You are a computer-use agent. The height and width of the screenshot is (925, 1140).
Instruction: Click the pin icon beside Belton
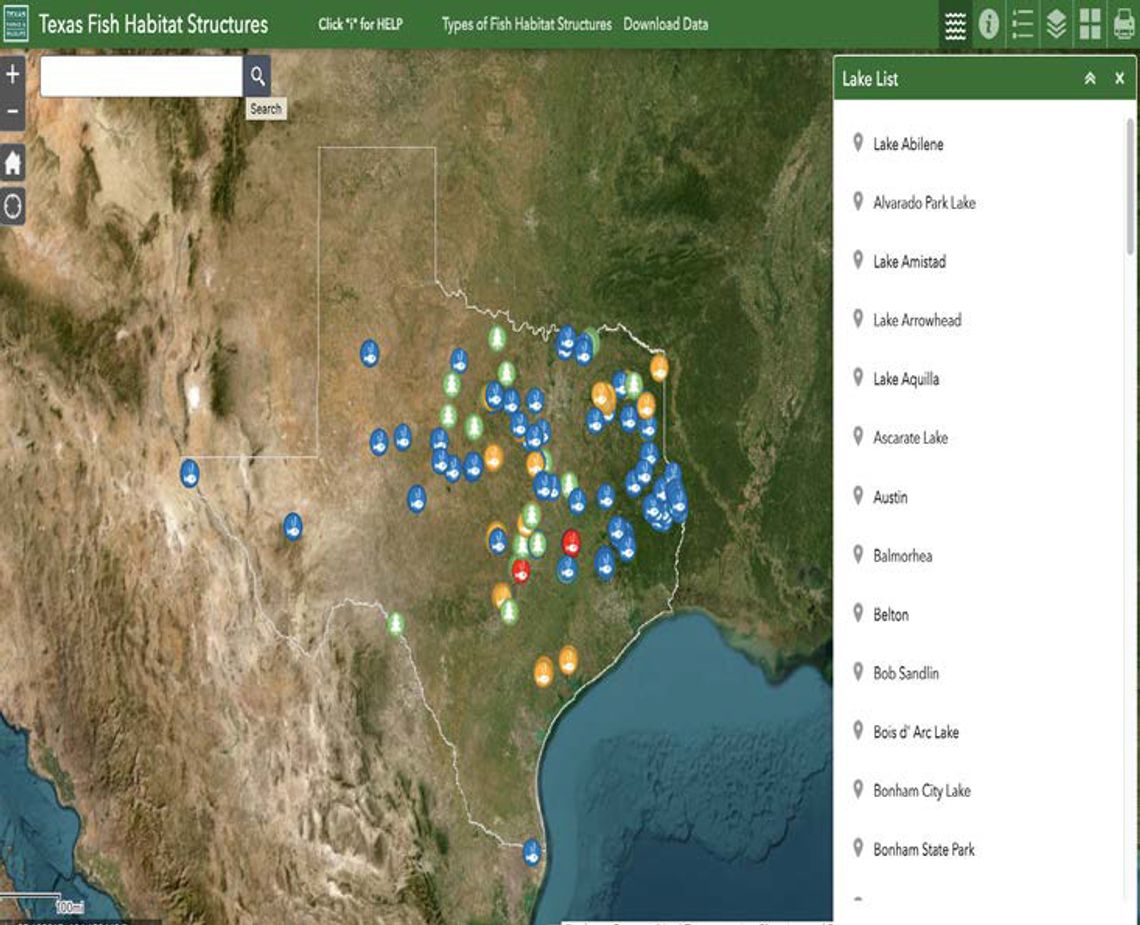point(858,612)
